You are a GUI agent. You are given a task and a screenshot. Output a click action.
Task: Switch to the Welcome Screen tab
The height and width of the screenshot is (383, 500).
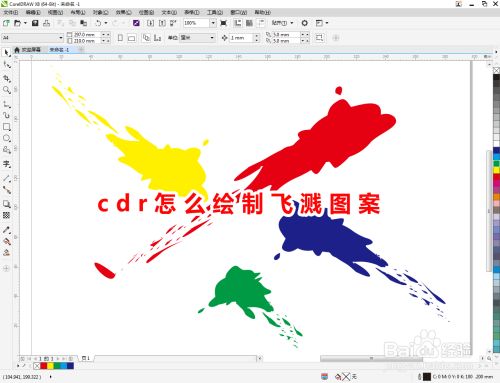(x=28, y=50)
